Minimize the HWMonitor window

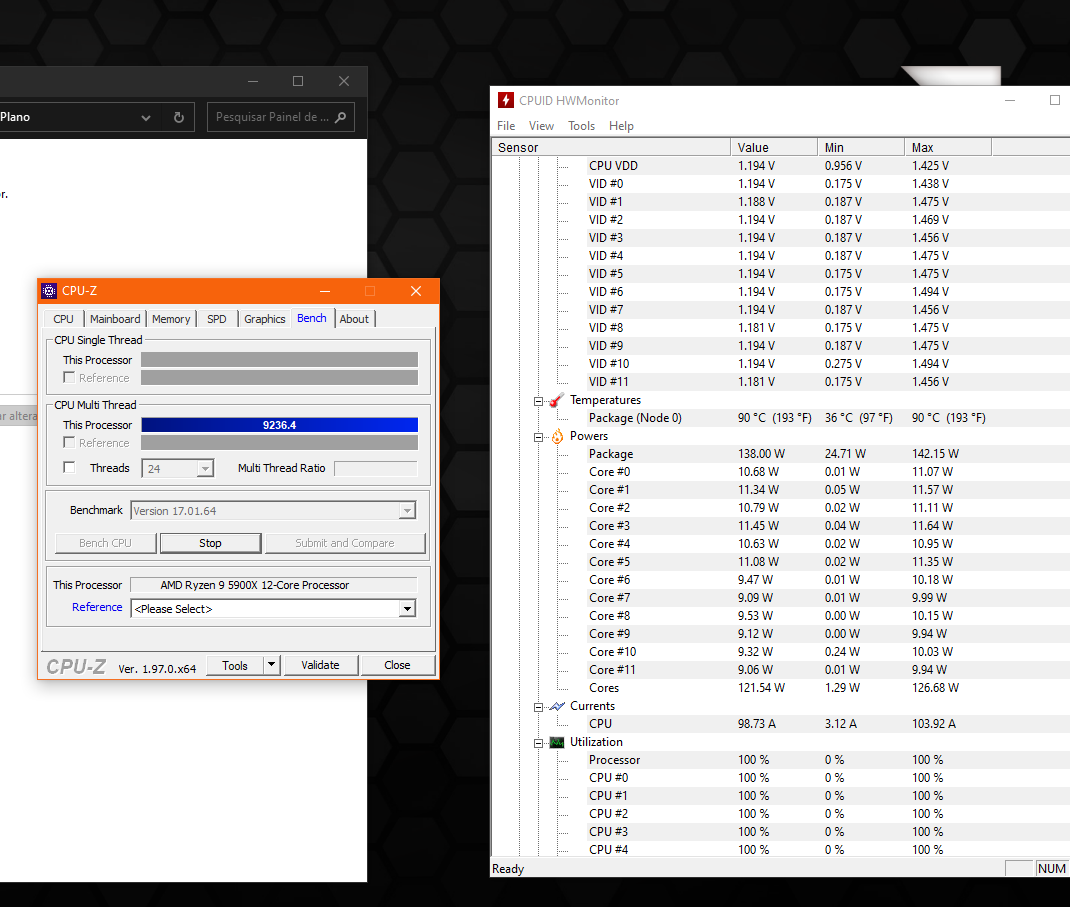(x=1010, y=100)
